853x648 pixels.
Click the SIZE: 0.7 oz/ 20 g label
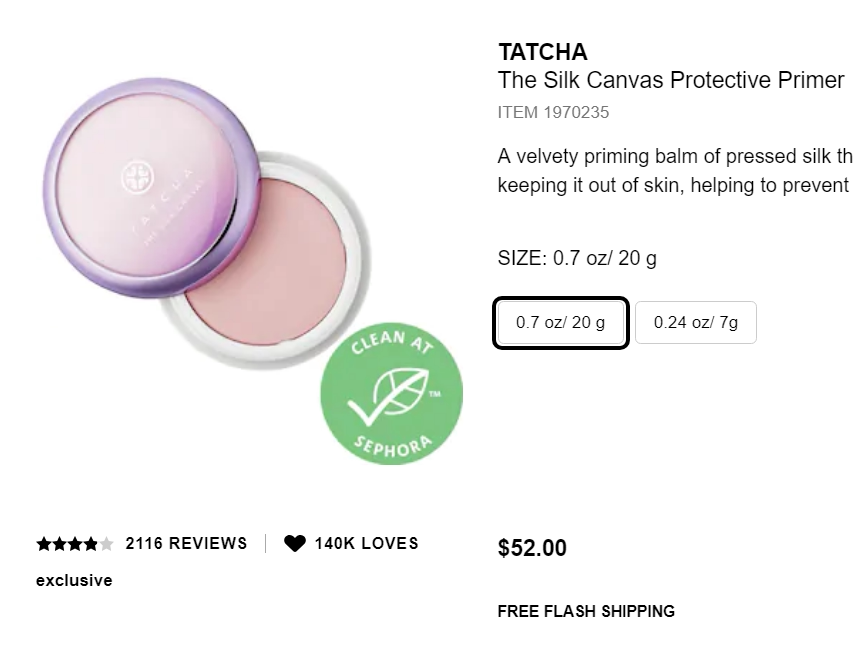[x=577, y=258]
